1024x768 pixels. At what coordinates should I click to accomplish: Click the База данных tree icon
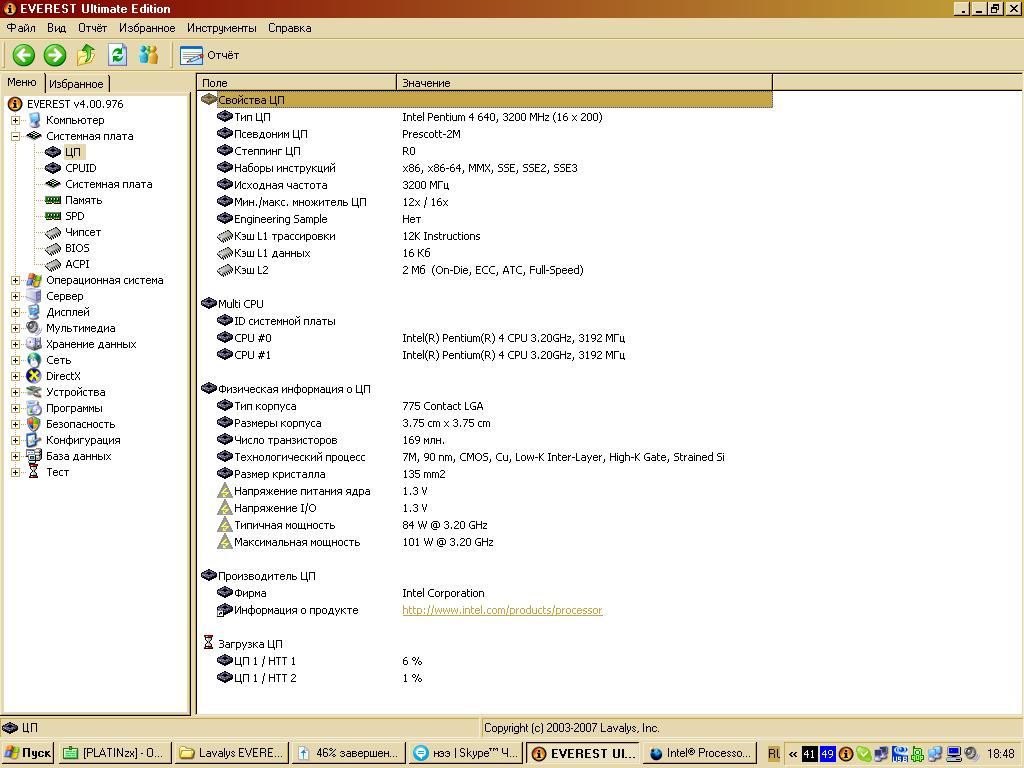coord(33,456)
